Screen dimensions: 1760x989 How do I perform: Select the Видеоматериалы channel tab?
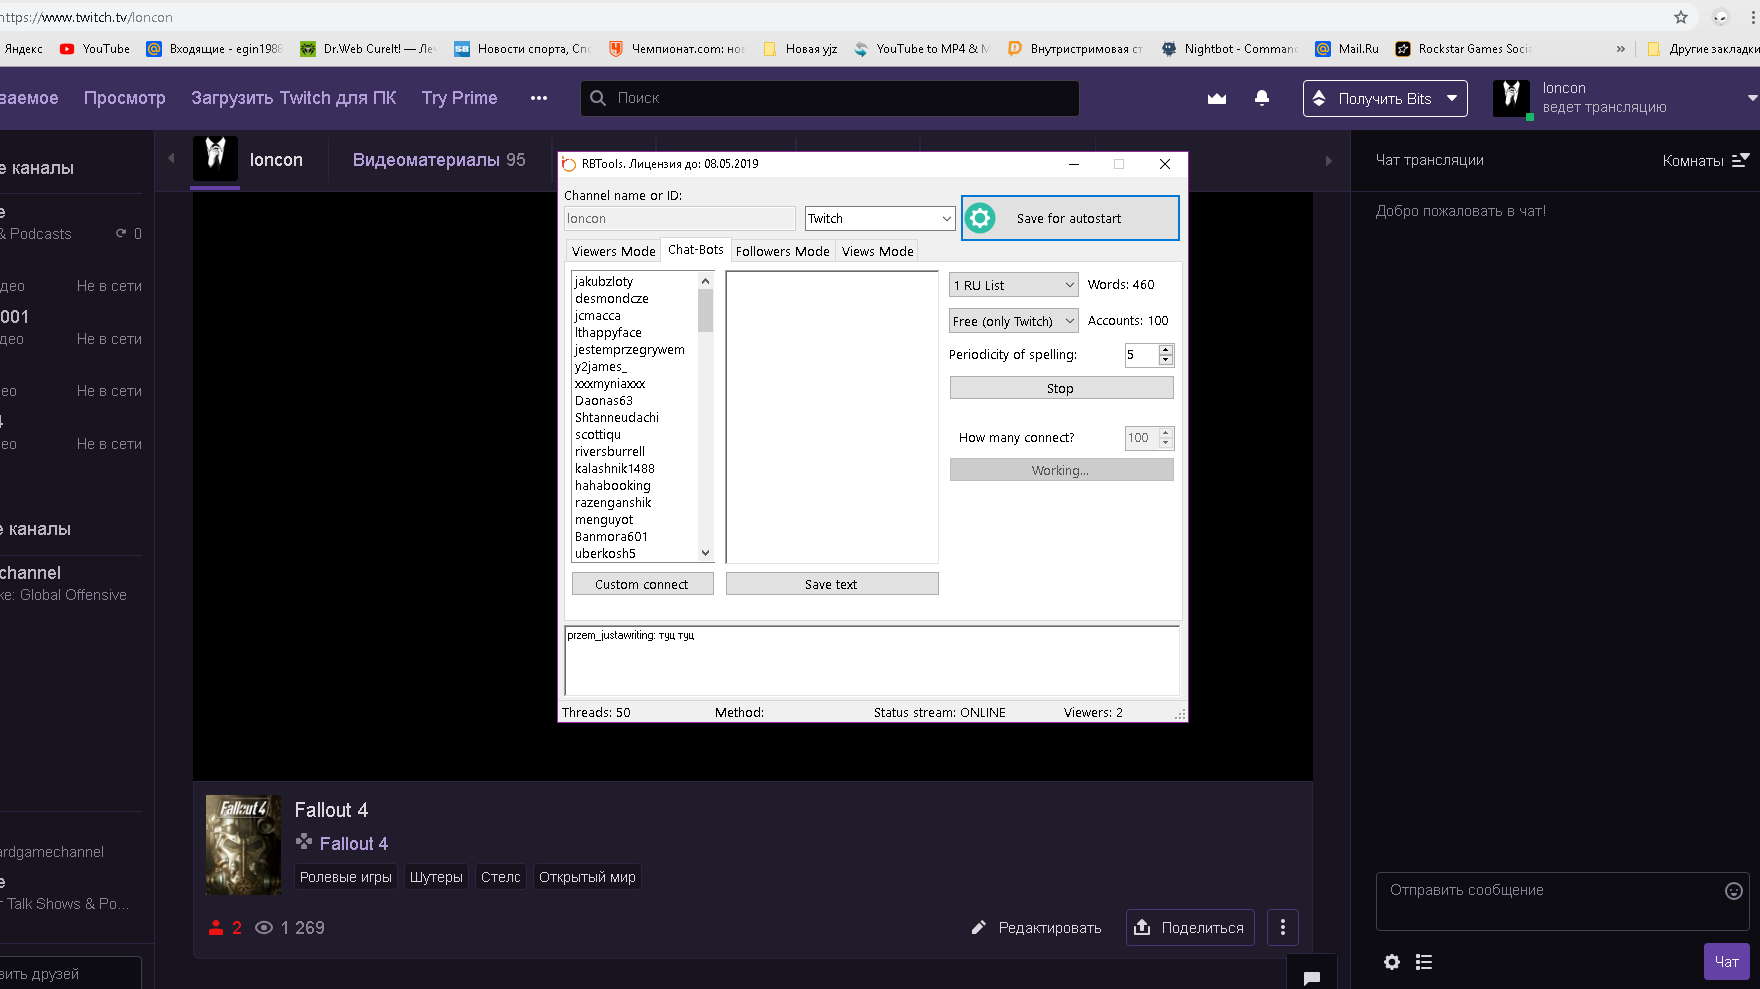tap(439, 160)
